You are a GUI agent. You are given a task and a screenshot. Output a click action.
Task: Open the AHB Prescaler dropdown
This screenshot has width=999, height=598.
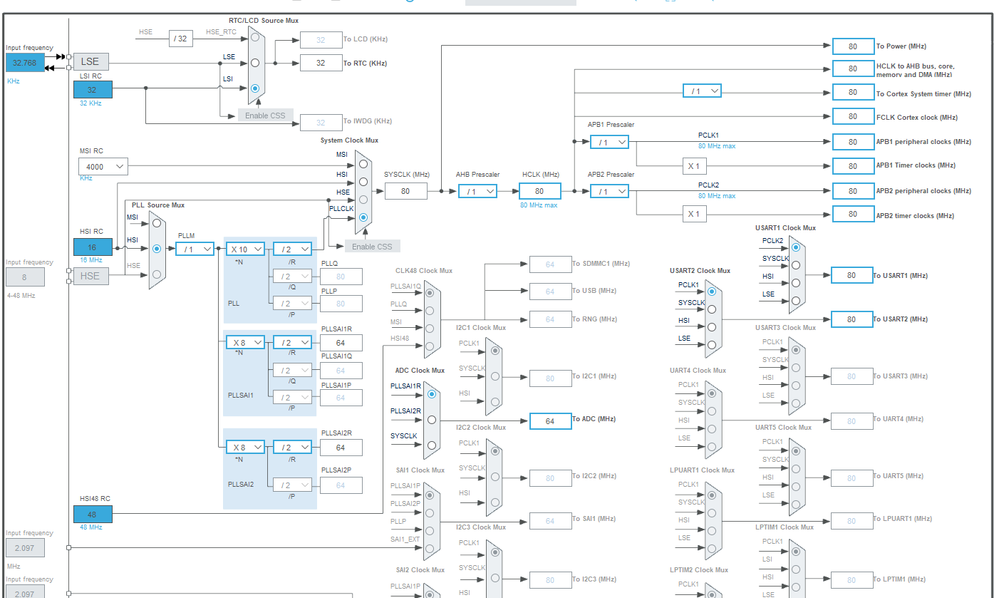(477, 191)
